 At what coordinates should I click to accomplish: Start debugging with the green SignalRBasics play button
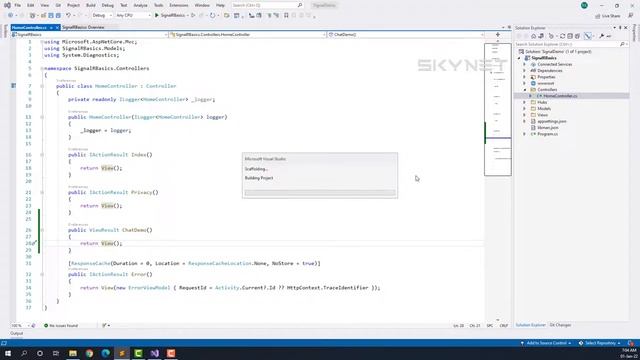click(x=170, y=15)
